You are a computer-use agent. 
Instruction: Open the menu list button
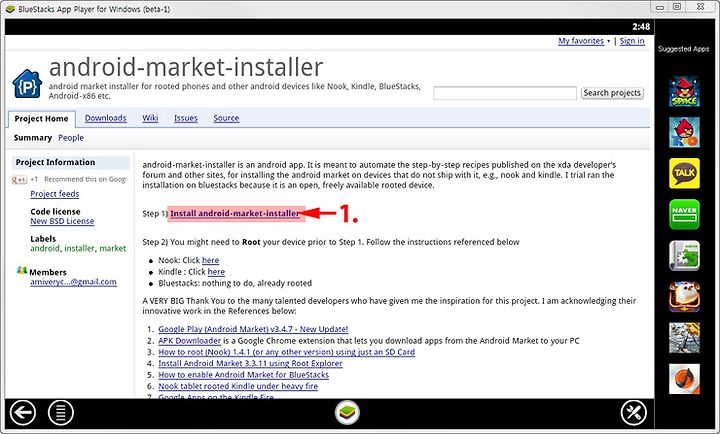61,413
